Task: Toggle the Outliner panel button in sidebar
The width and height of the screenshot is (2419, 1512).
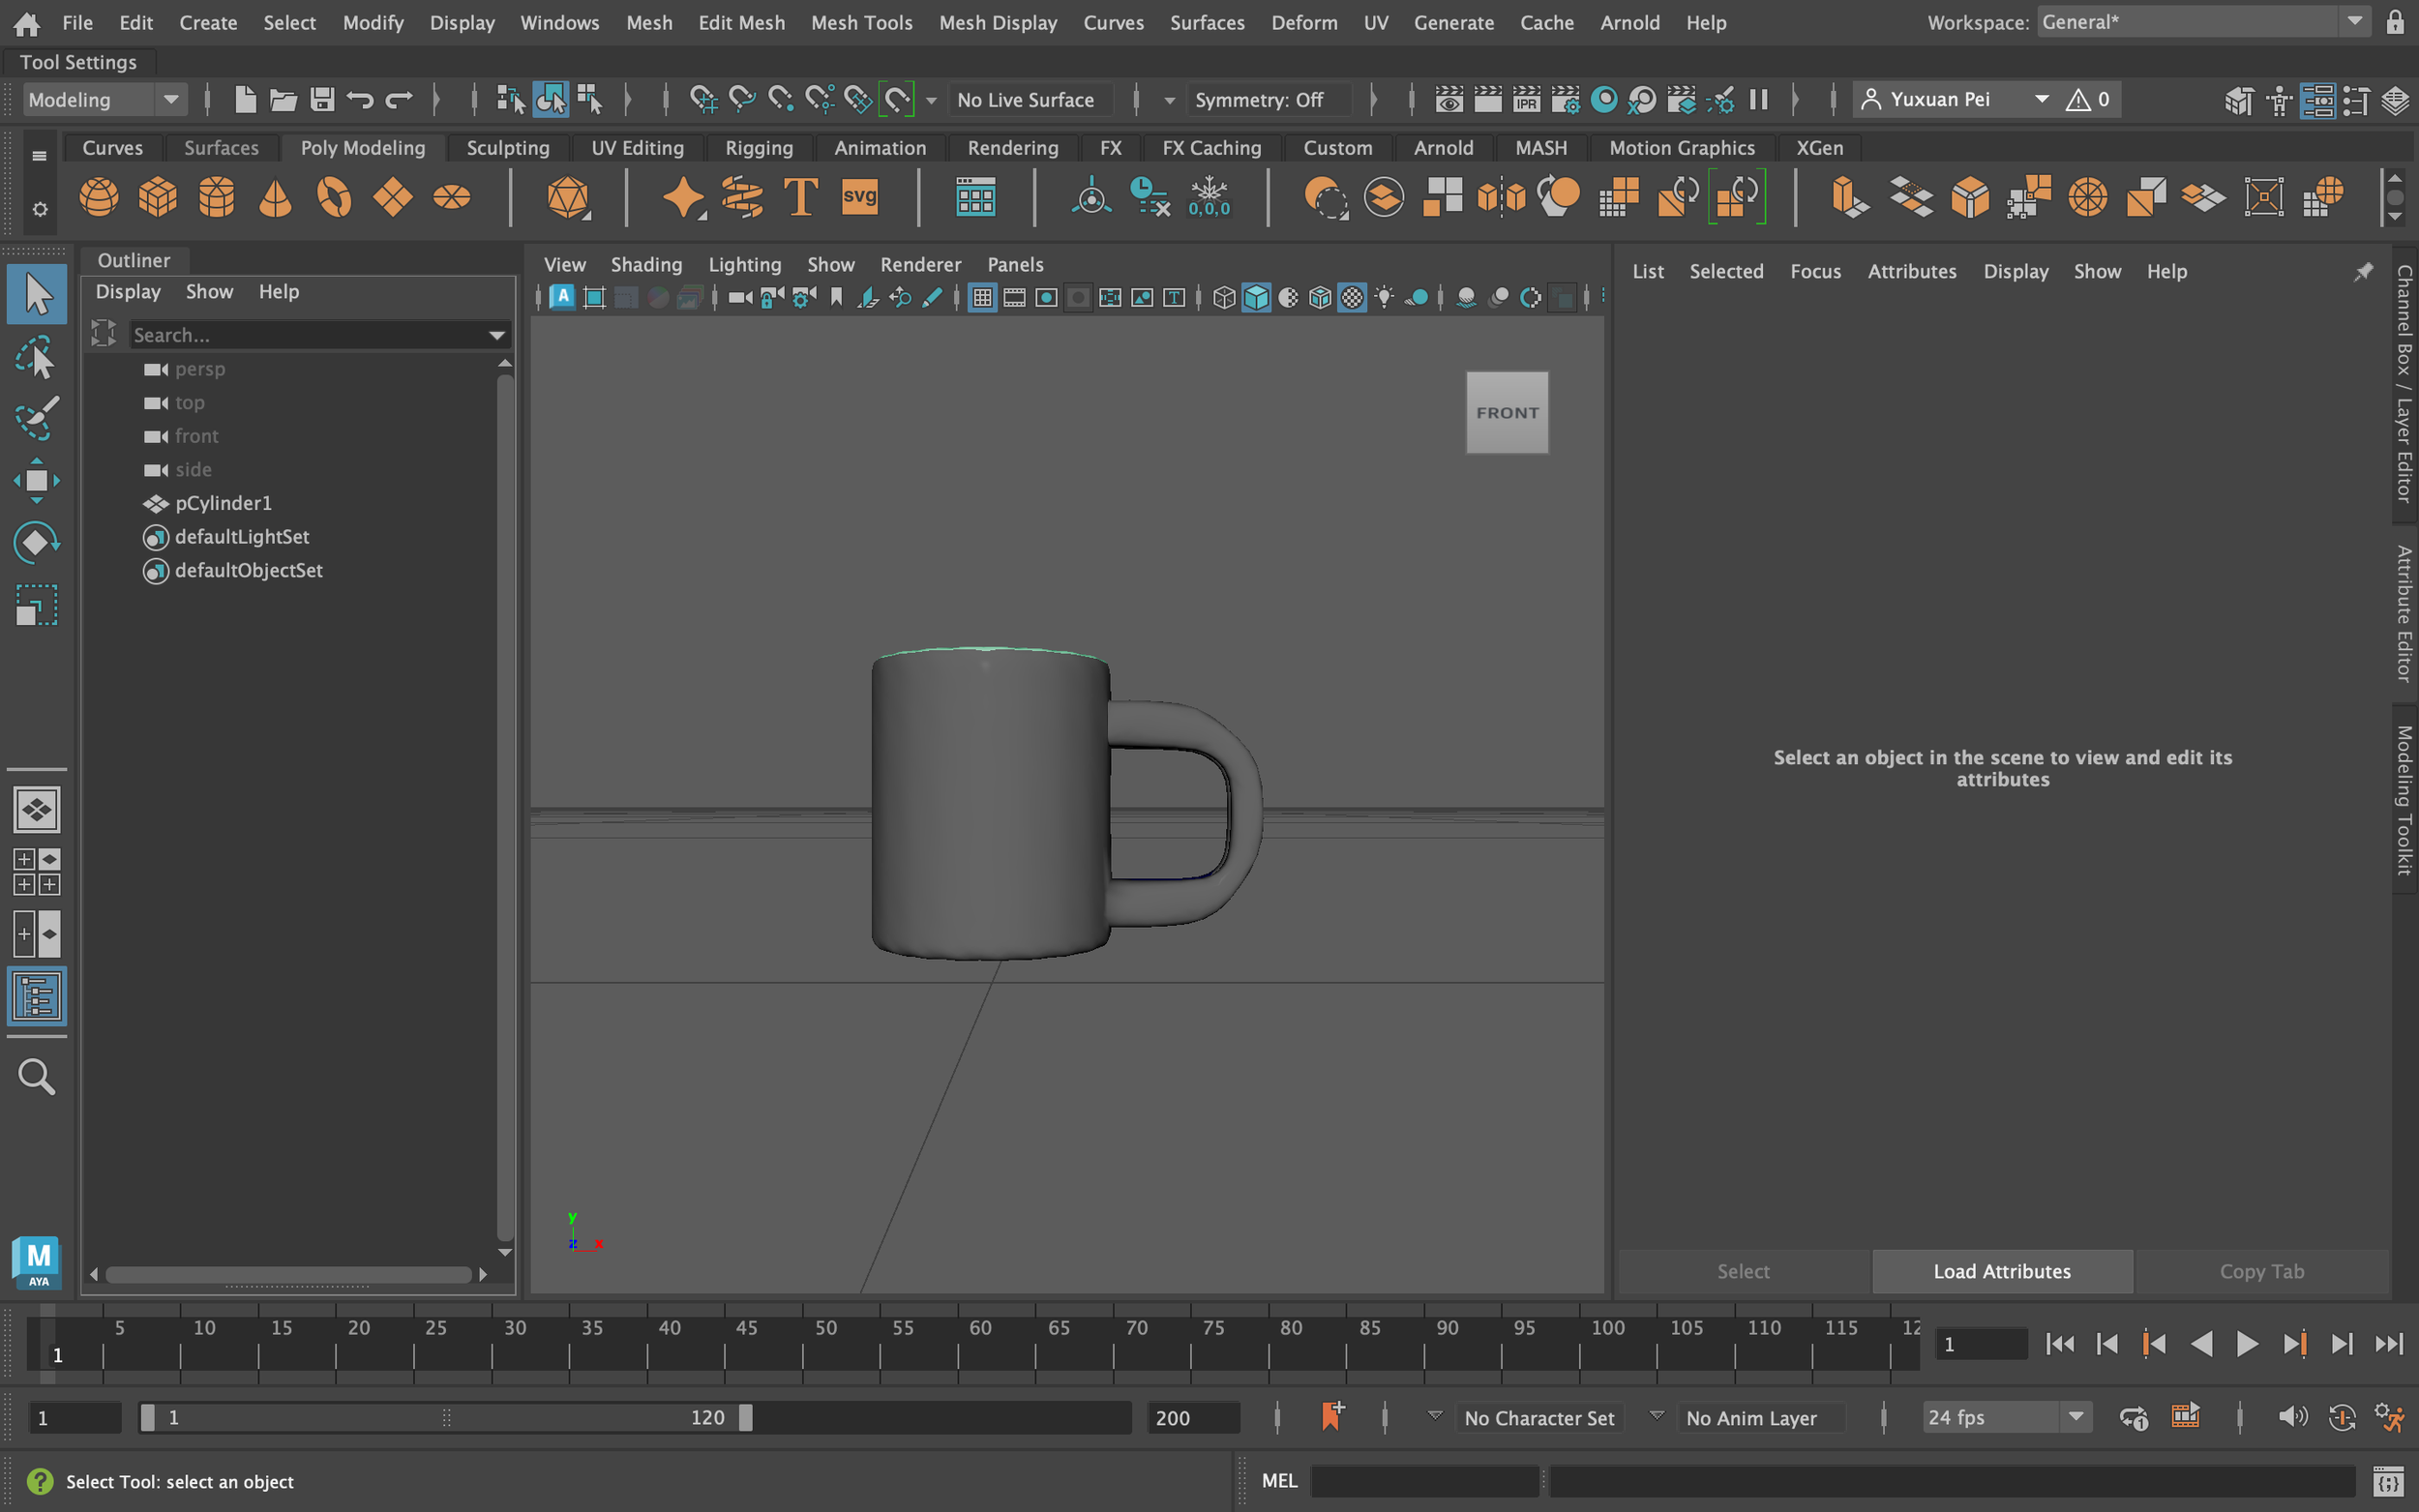Action: coord(36,996)
